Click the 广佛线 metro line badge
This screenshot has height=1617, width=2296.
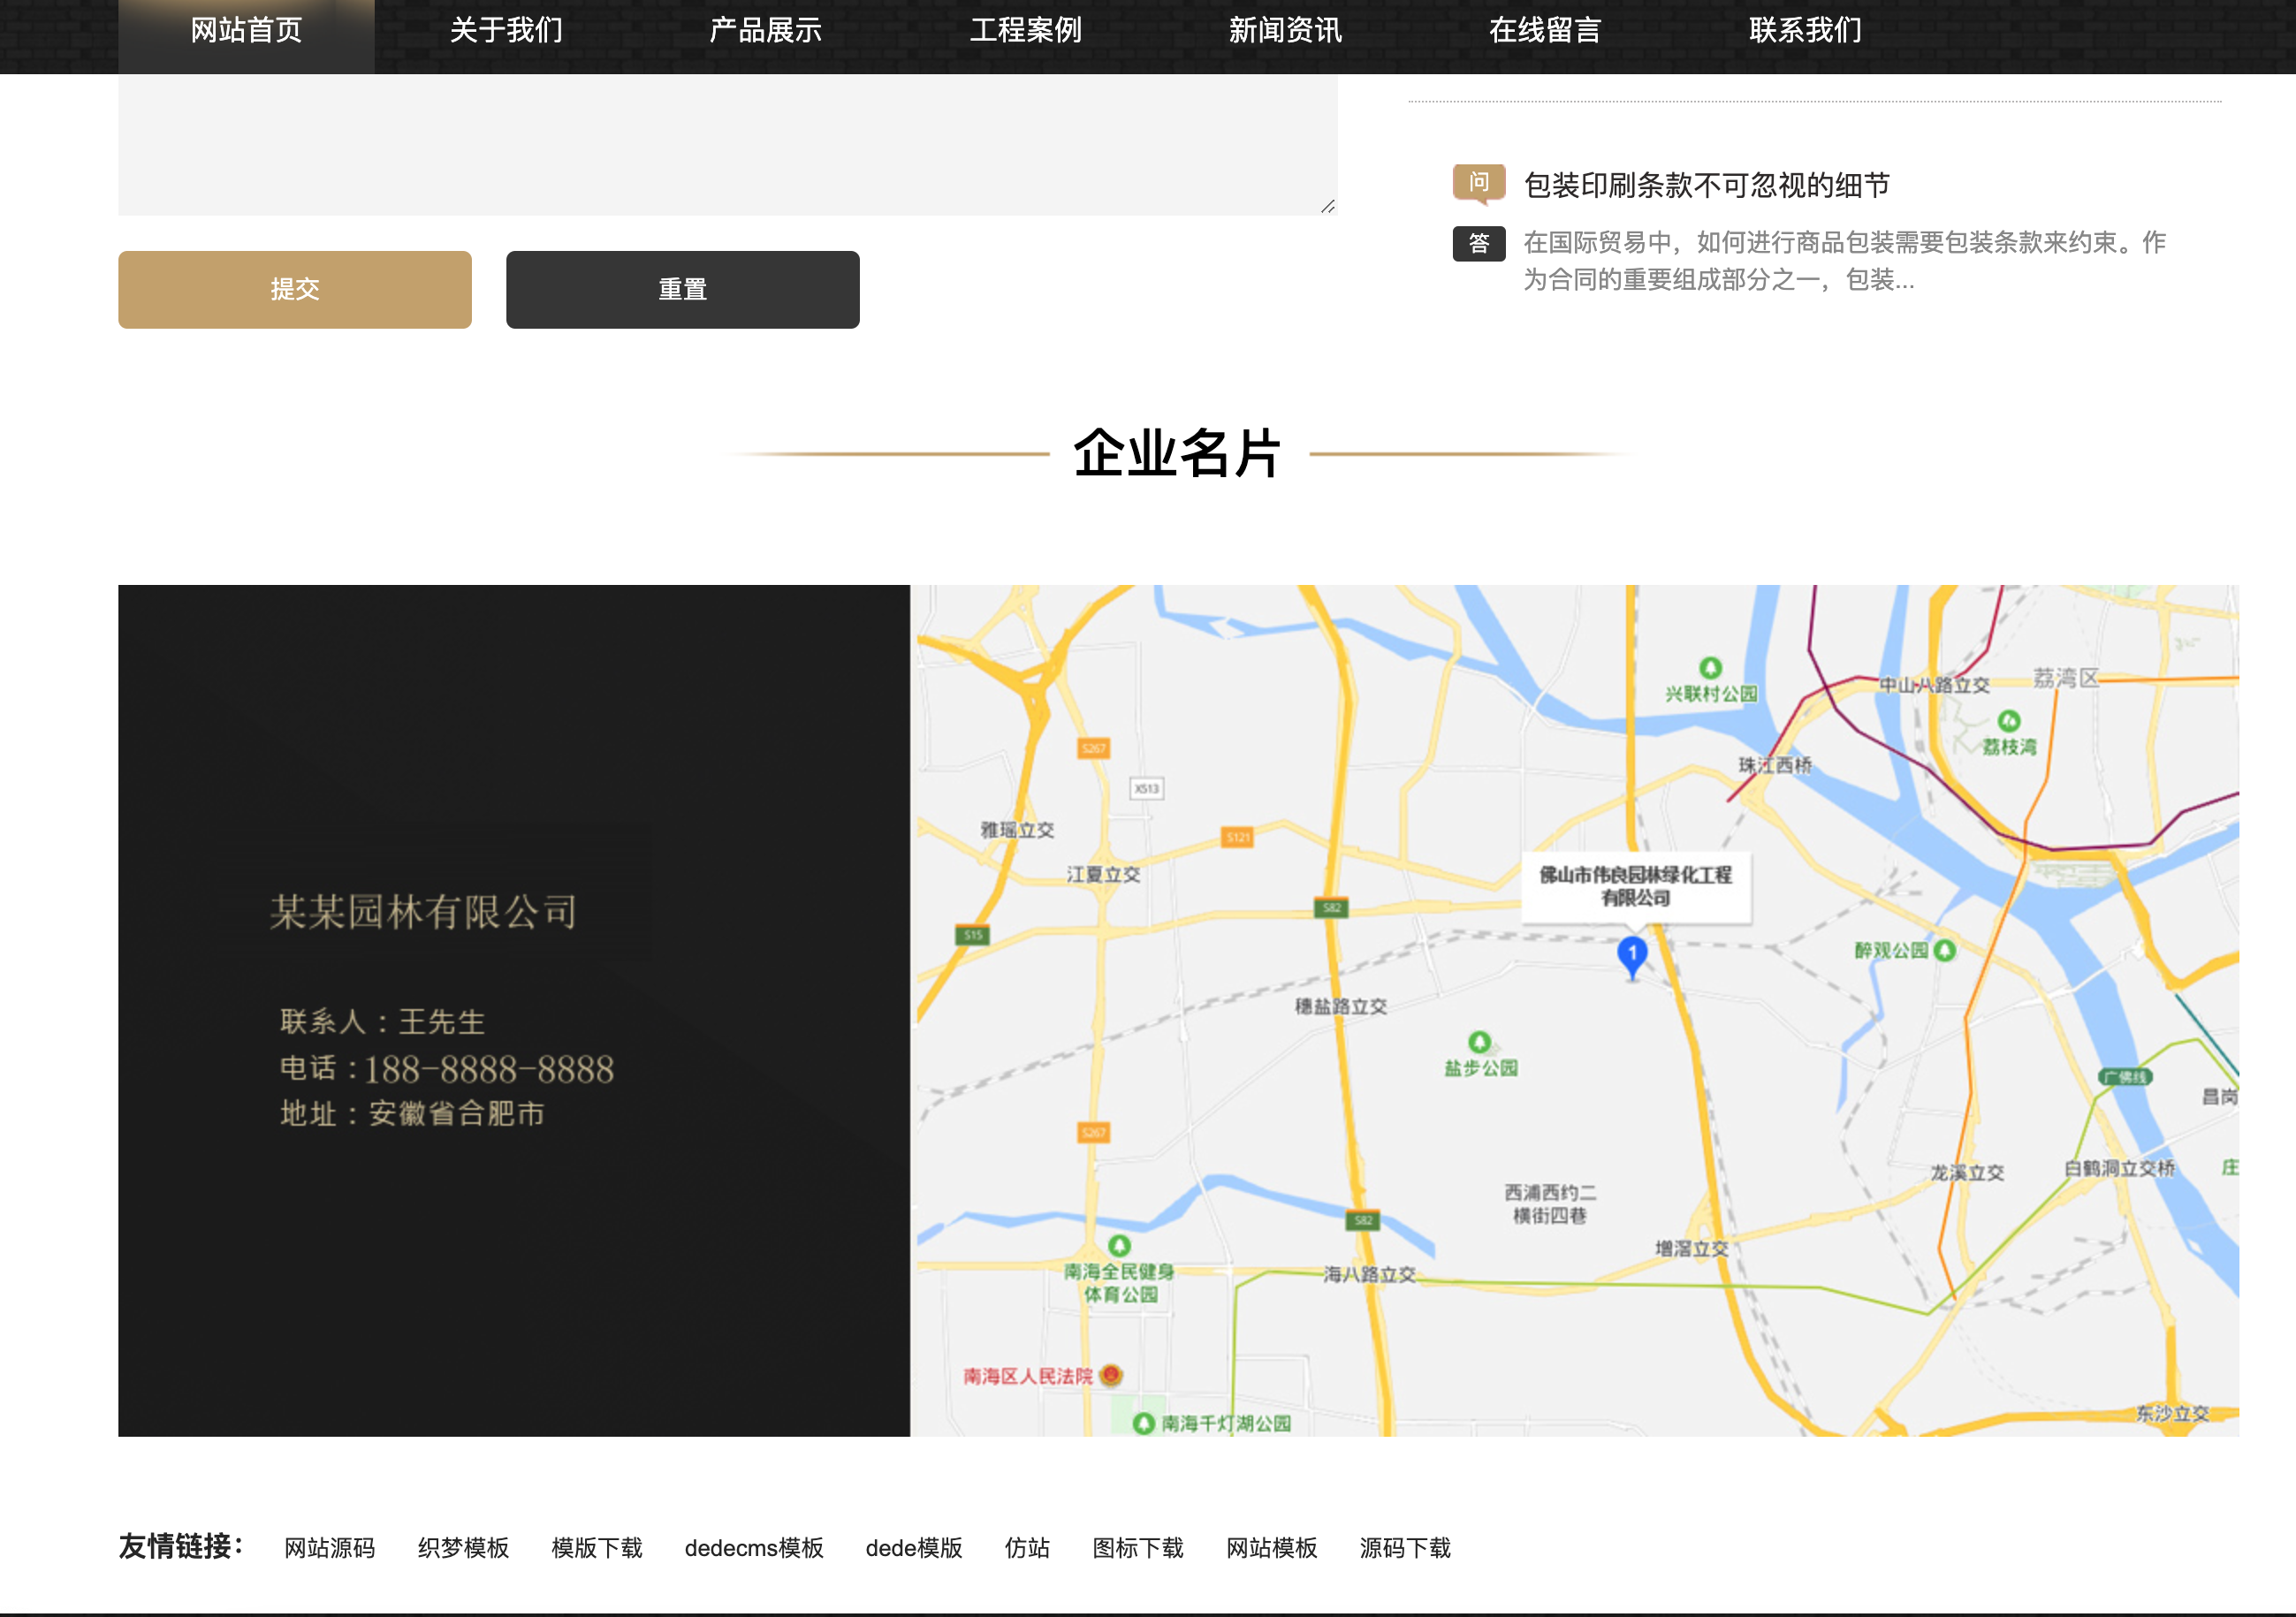tap(2125, 1077)
